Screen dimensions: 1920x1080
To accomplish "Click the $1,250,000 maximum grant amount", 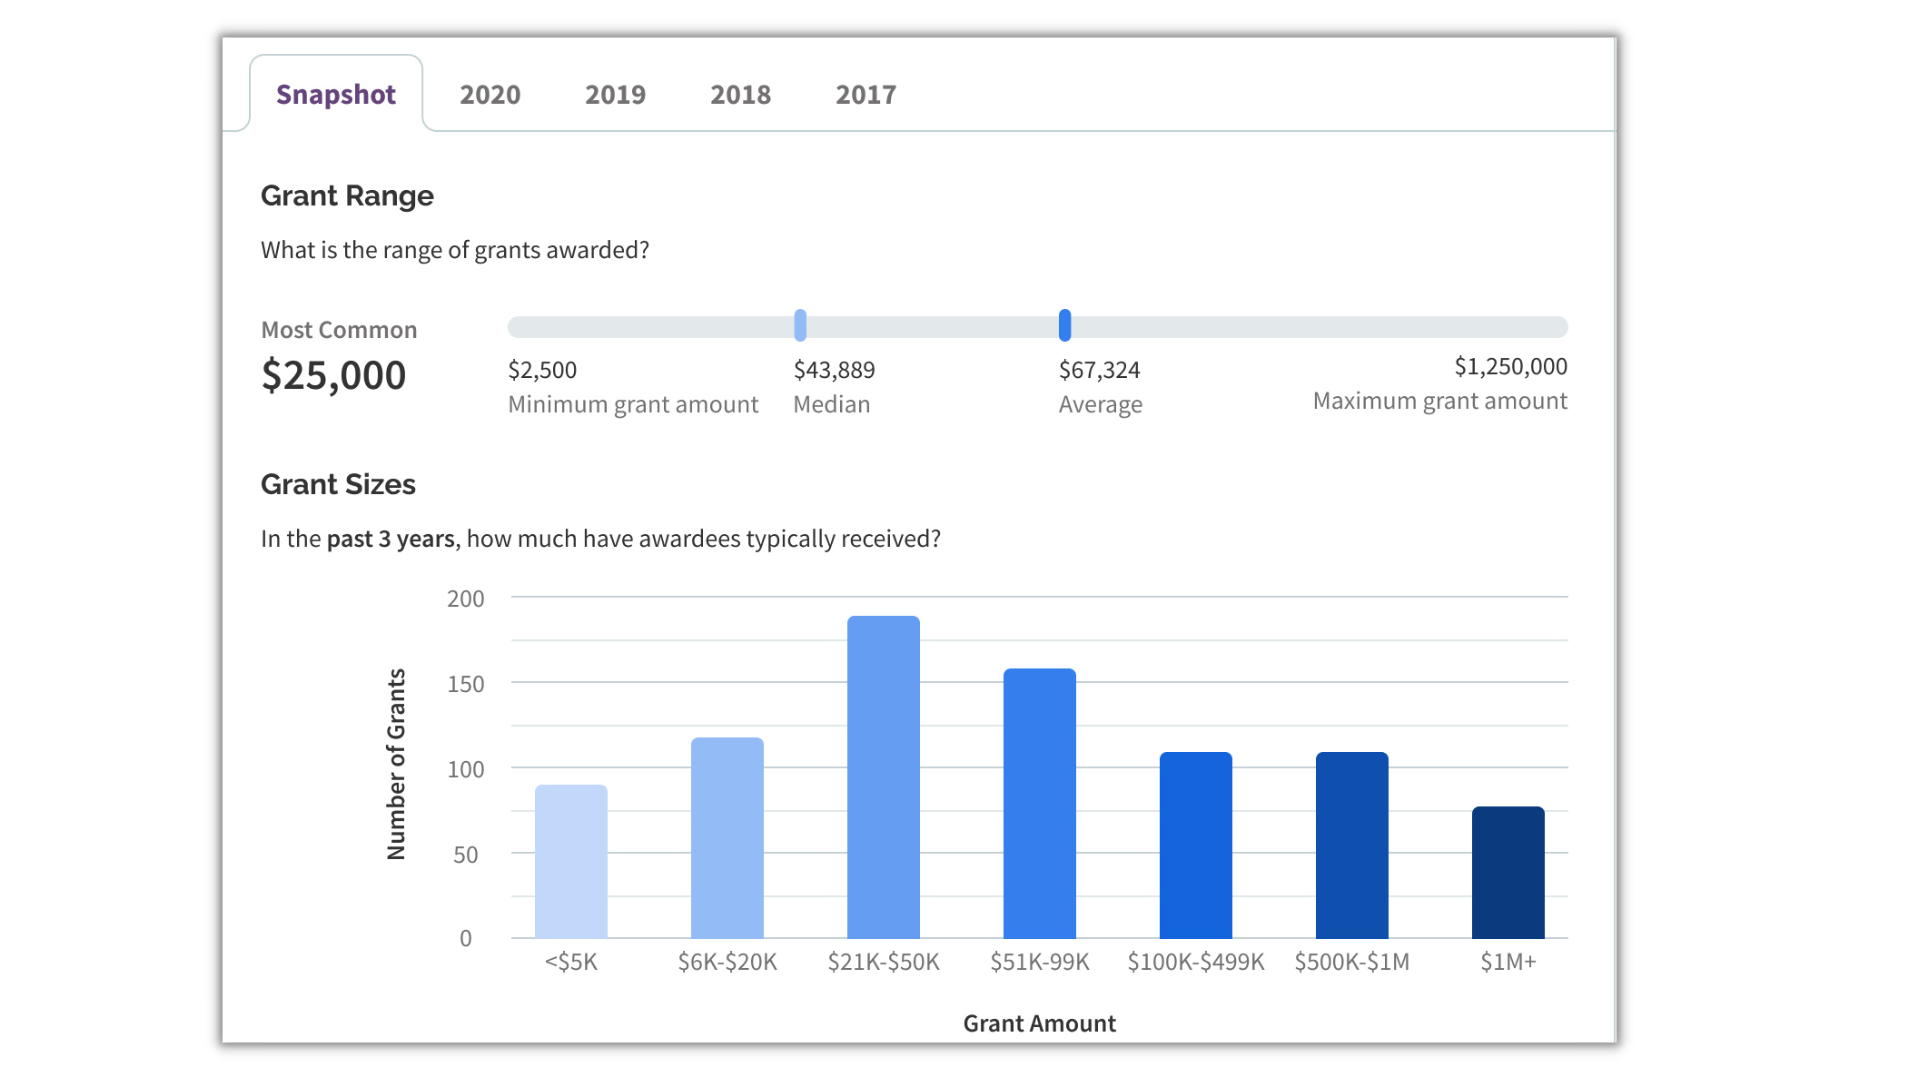I will coord(1510,367).
